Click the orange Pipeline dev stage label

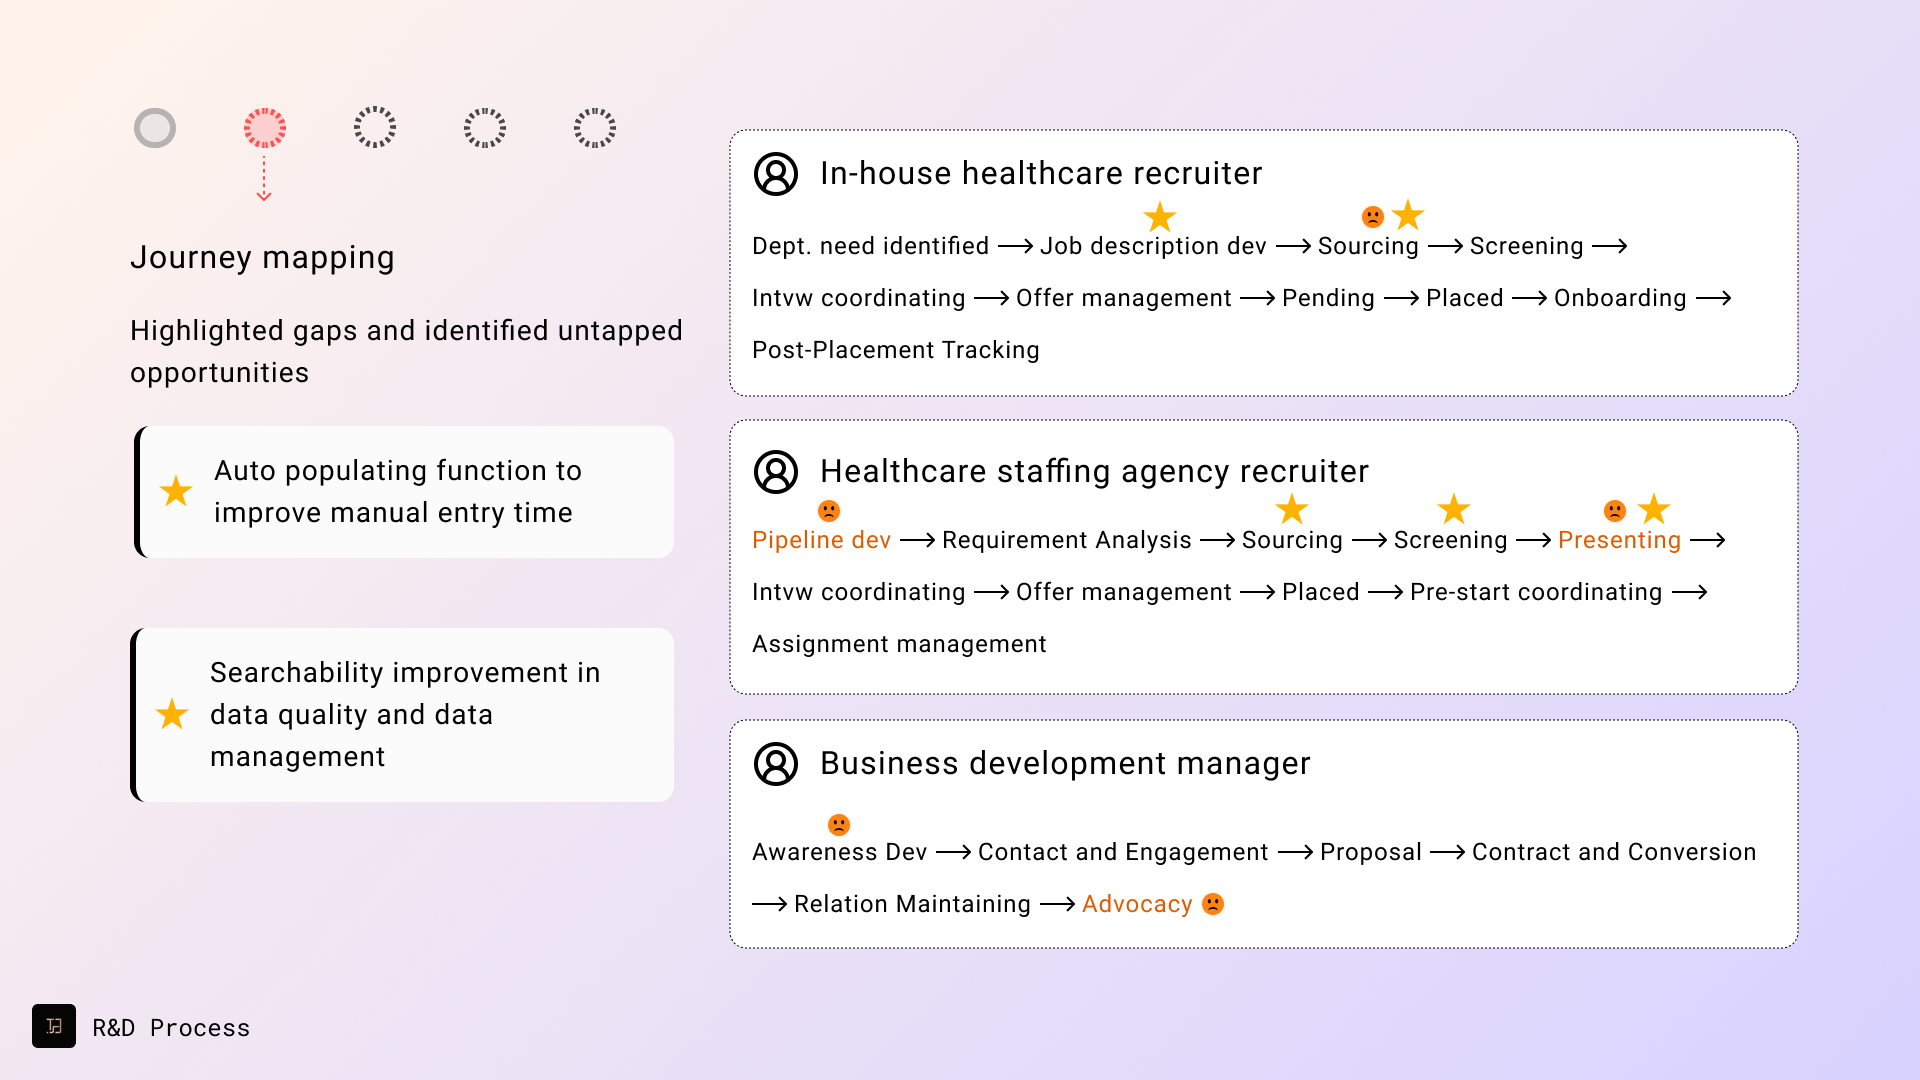pos(821,540)
